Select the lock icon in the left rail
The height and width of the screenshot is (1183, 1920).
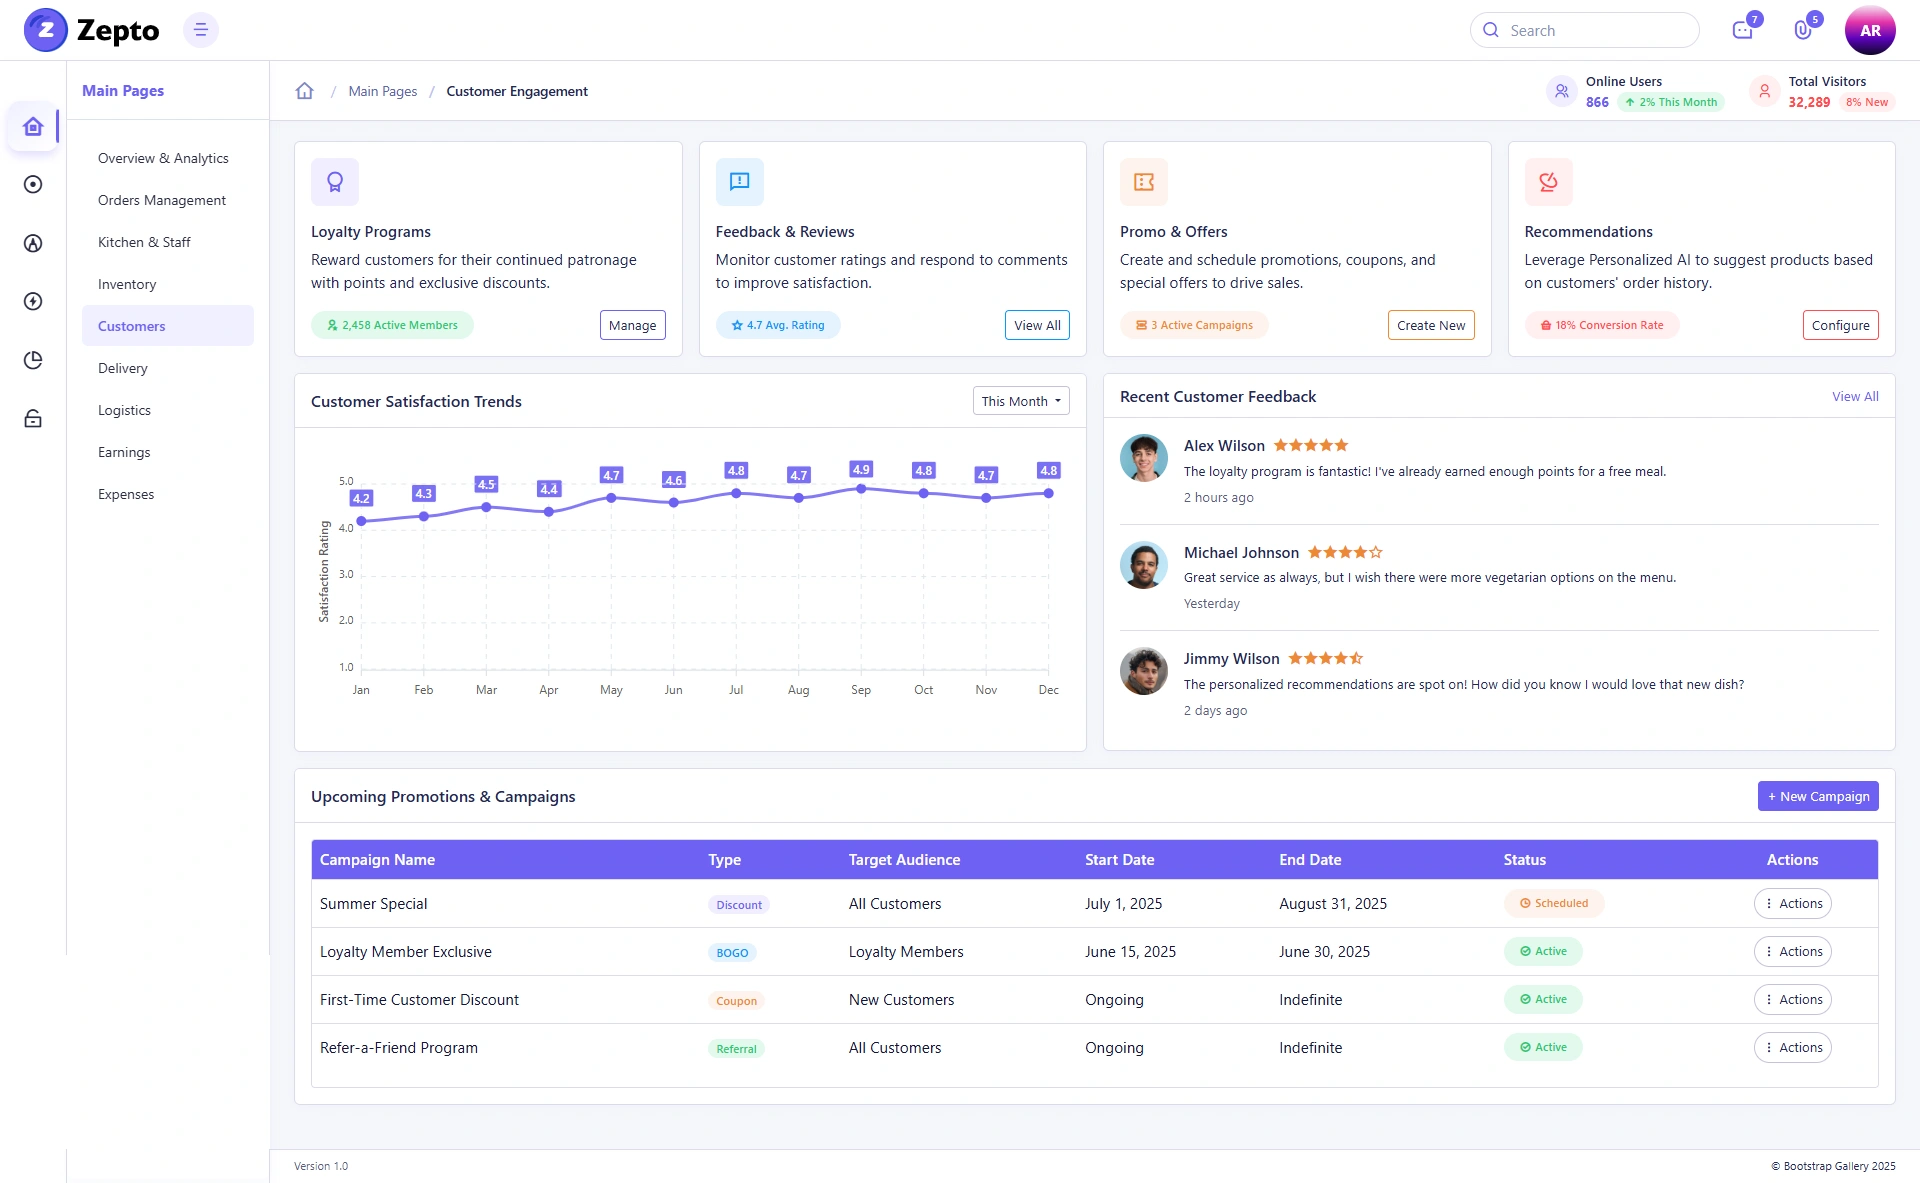coord(33,418)
